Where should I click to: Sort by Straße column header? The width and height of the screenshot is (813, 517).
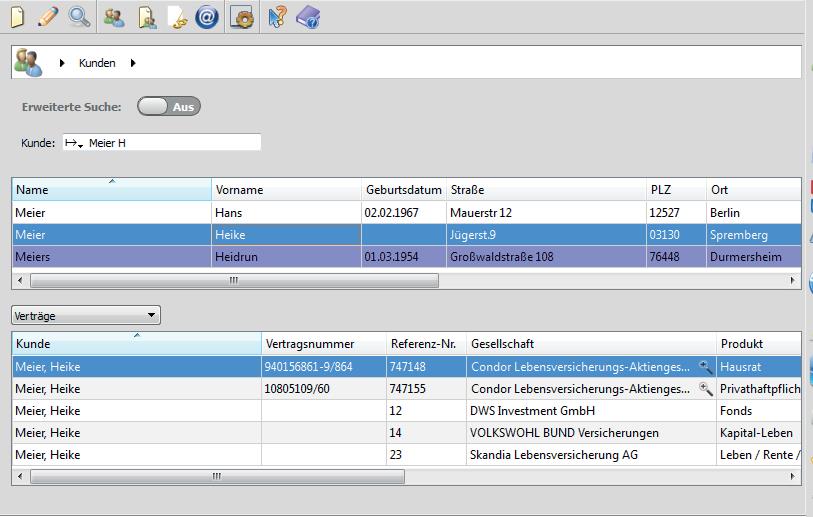[x=546, y=189]
